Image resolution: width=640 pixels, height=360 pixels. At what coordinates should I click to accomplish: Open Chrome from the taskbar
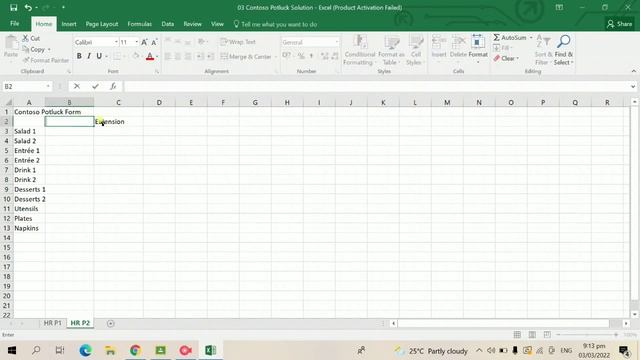click(135, 350)
